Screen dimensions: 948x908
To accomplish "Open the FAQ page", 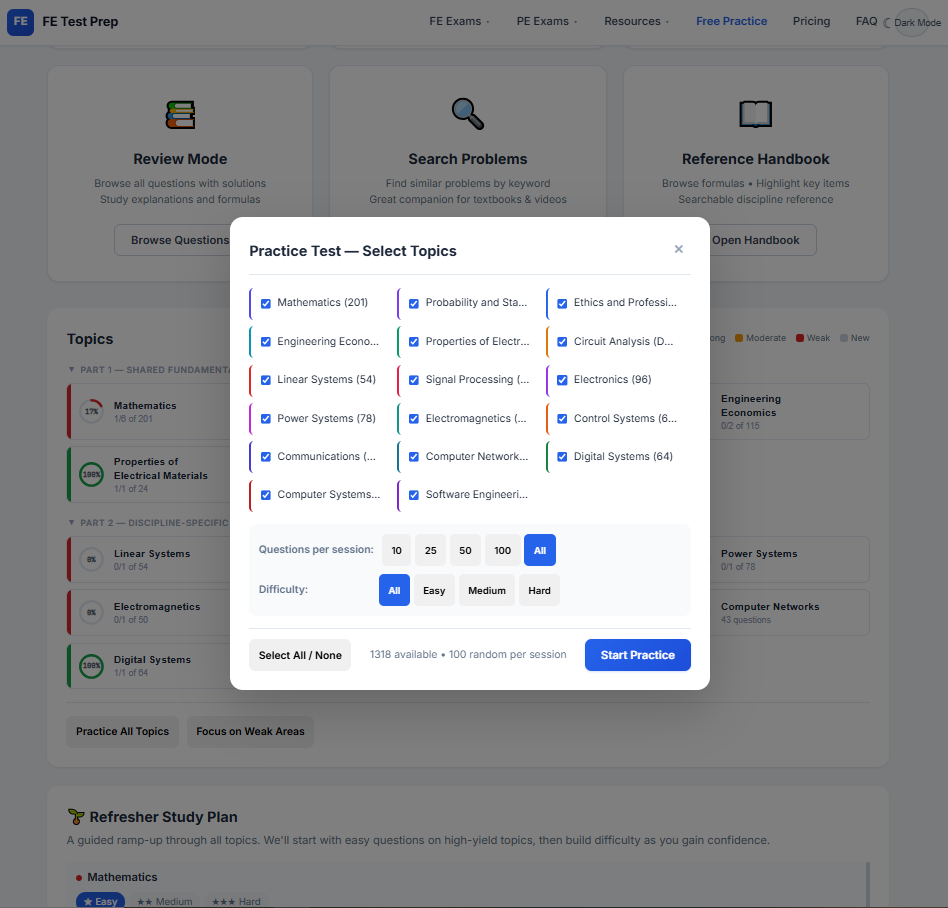I will click(x=866, y=21).
